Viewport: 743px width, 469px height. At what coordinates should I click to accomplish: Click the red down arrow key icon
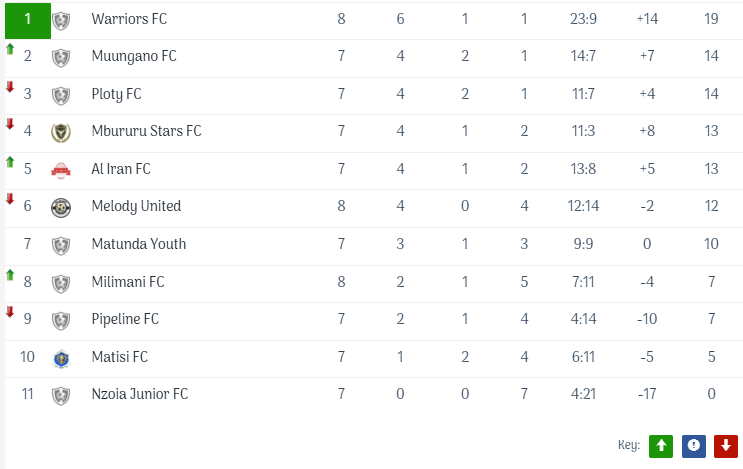click(x=725, y=446)
